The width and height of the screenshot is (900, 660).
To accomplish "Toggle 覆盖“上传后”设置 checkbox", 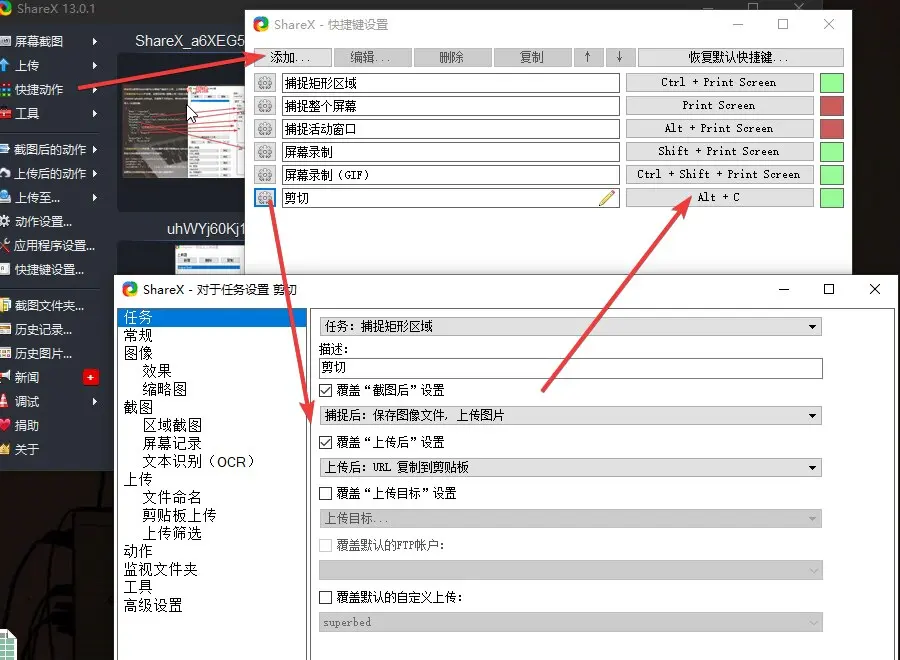I will tap(325, 442).
